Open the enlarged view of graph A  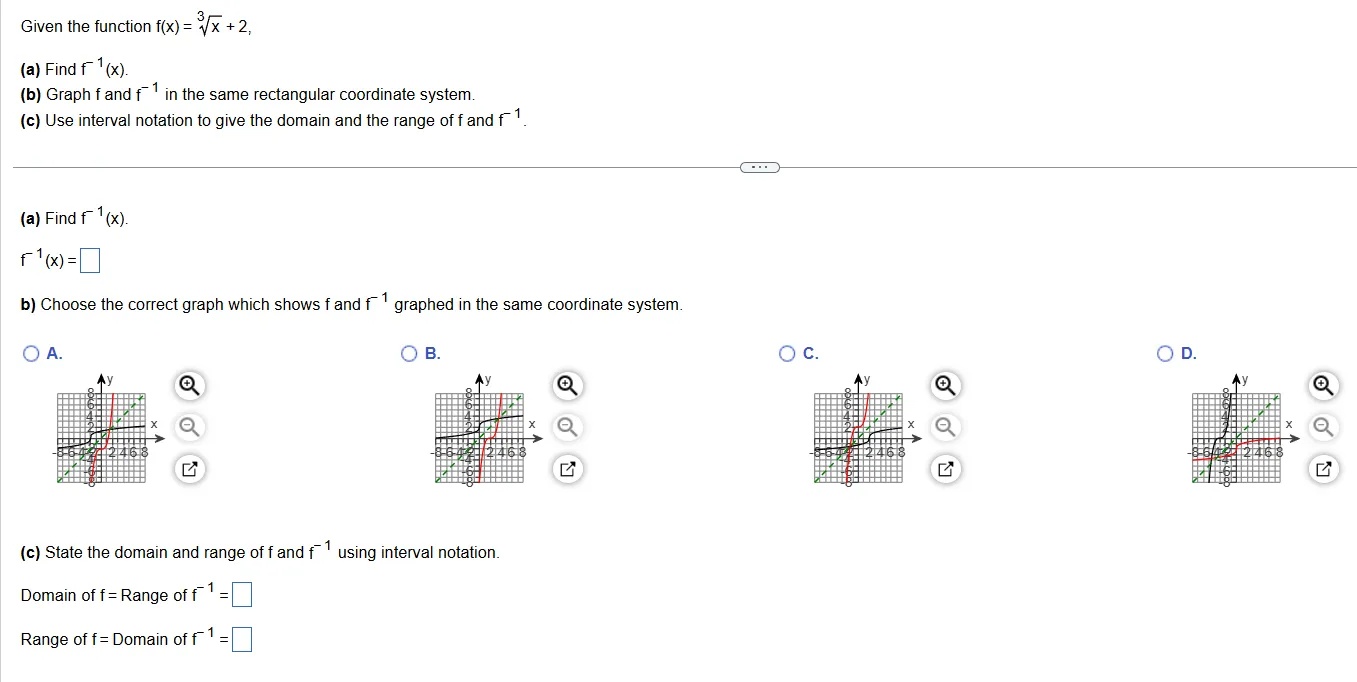point(189,469)
